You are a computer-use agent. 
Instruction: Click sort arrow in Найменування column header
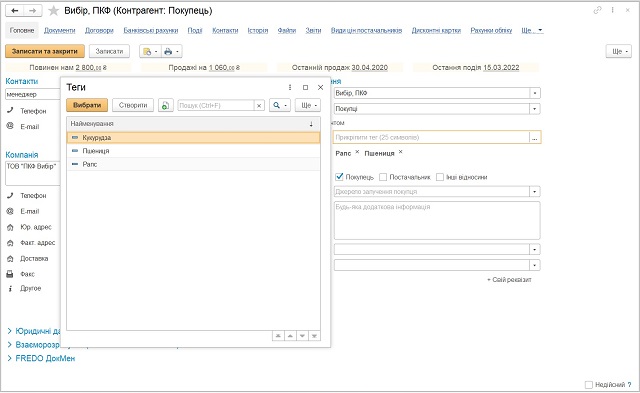[x=311, y=124]
